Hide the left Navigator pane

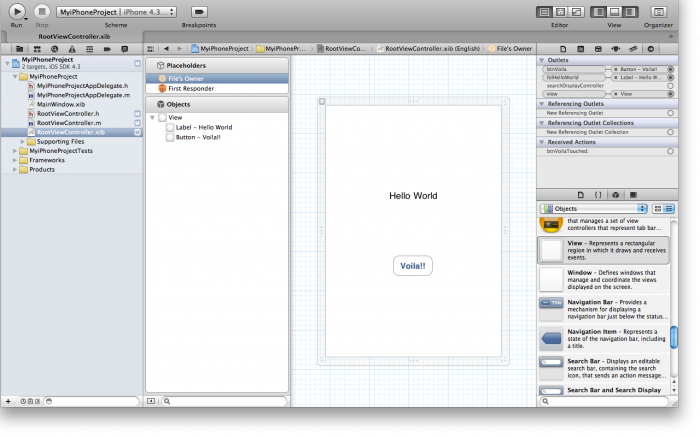599,11
